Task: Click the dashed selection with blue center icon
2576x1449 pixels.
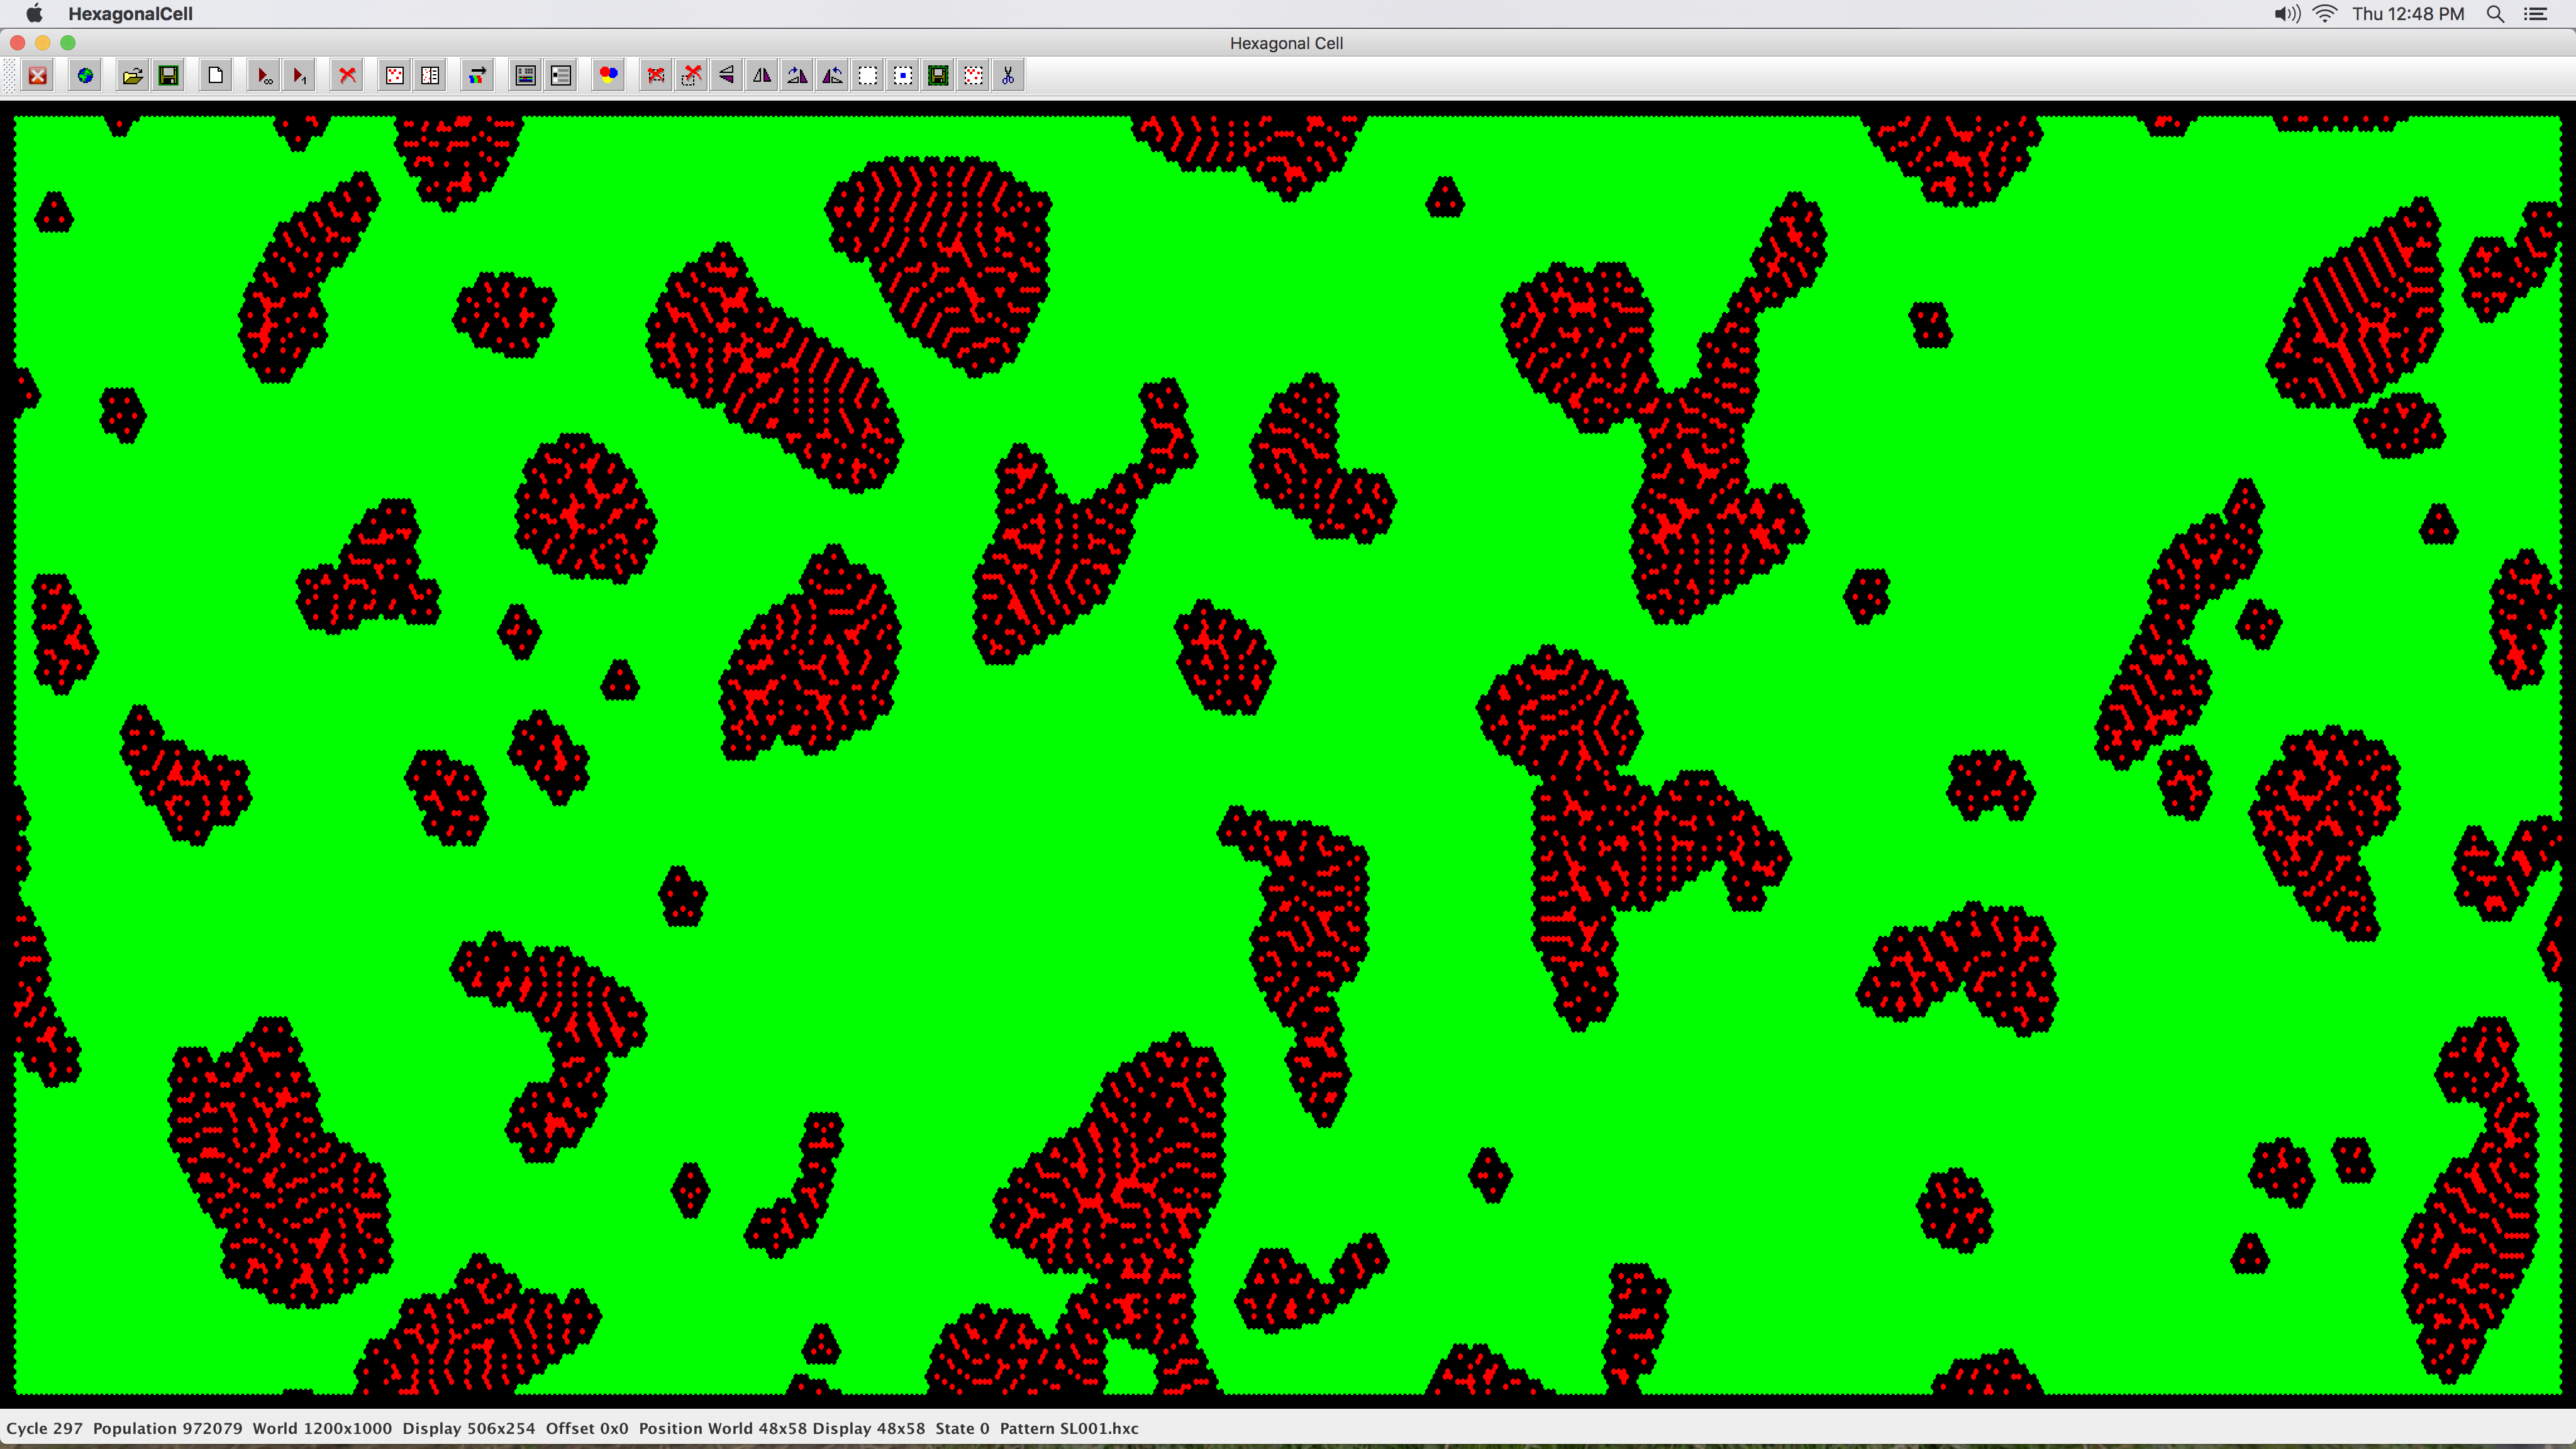Action: tap(902, 76)
